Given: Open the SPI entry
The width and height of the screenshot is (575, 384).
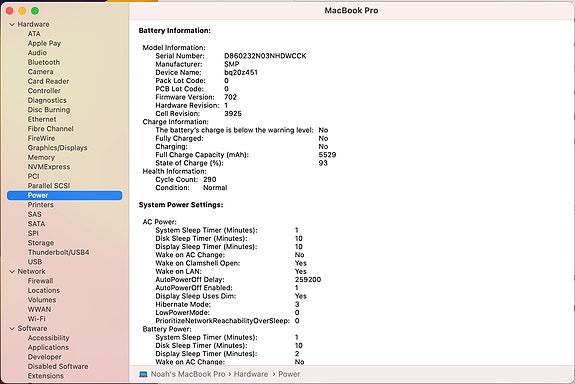Looking at the screenshot, I should (33, 233).
